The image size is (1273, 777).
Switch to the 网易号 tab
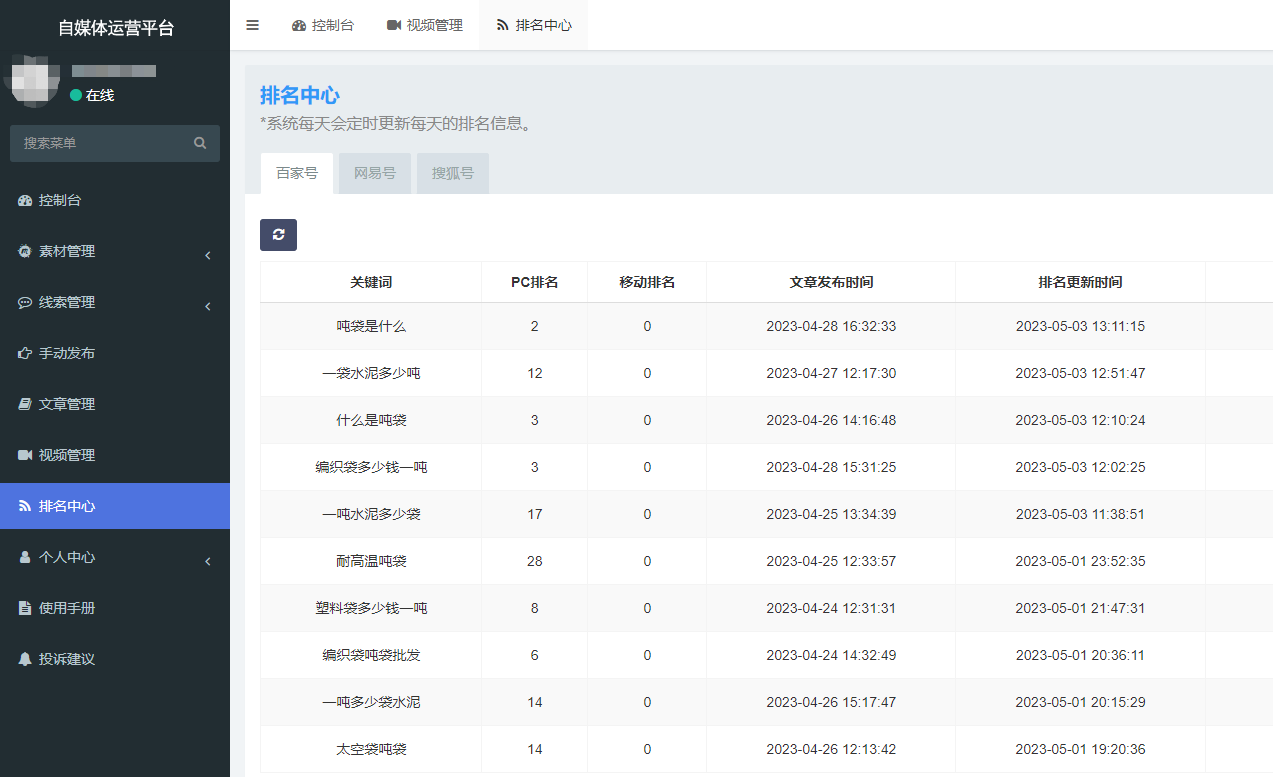375,173
